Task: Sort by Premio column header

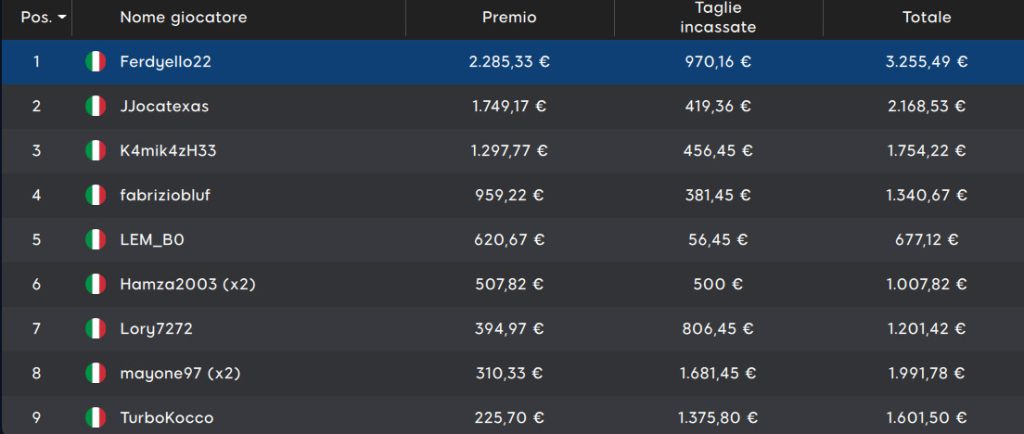Action: click(509, 18)
